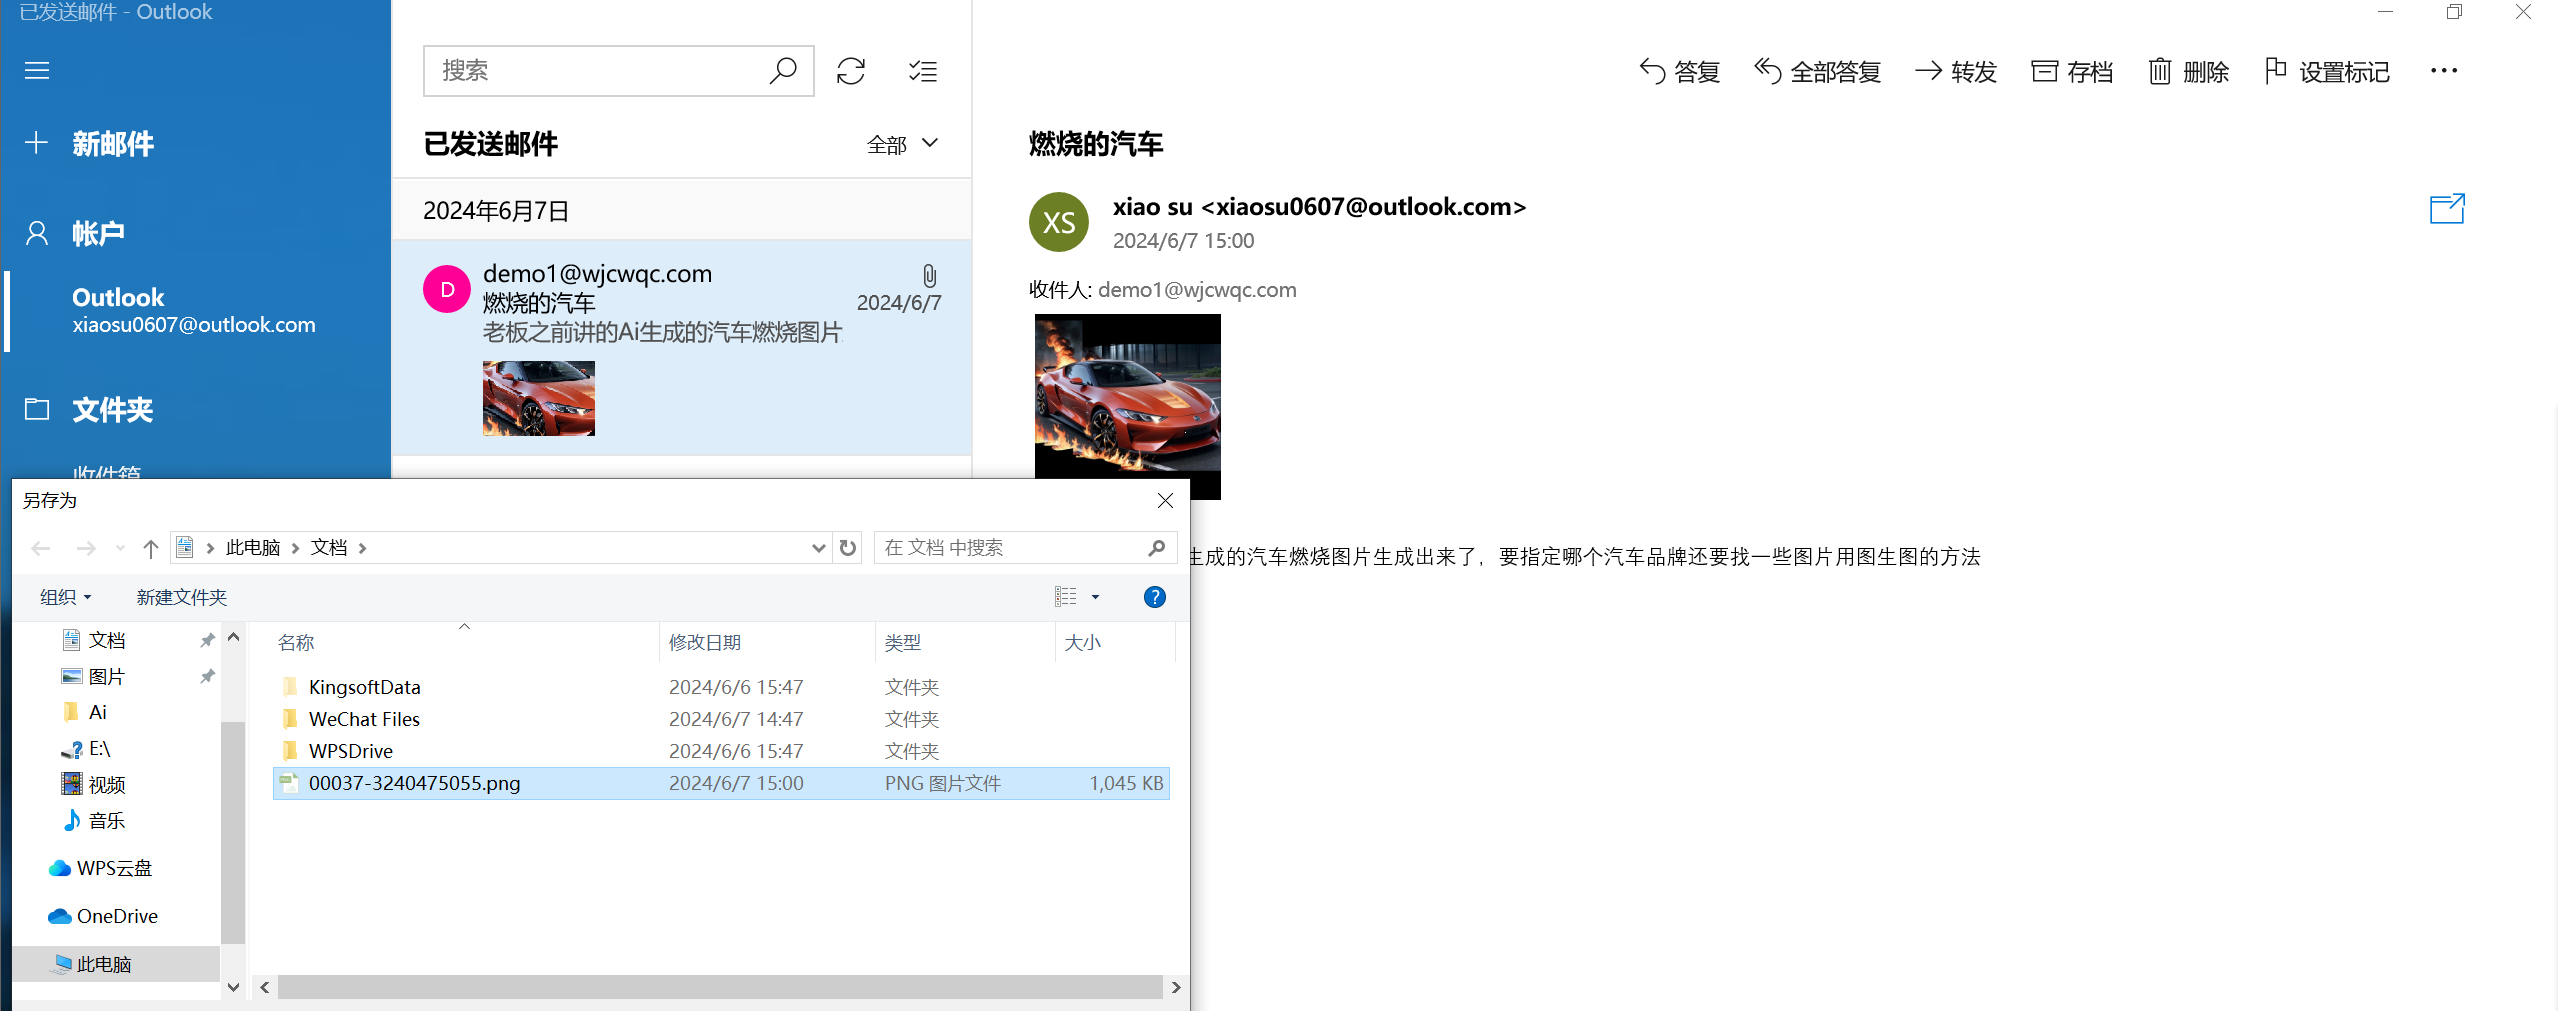Expand the address bar path history dropdown

[818, 548]
